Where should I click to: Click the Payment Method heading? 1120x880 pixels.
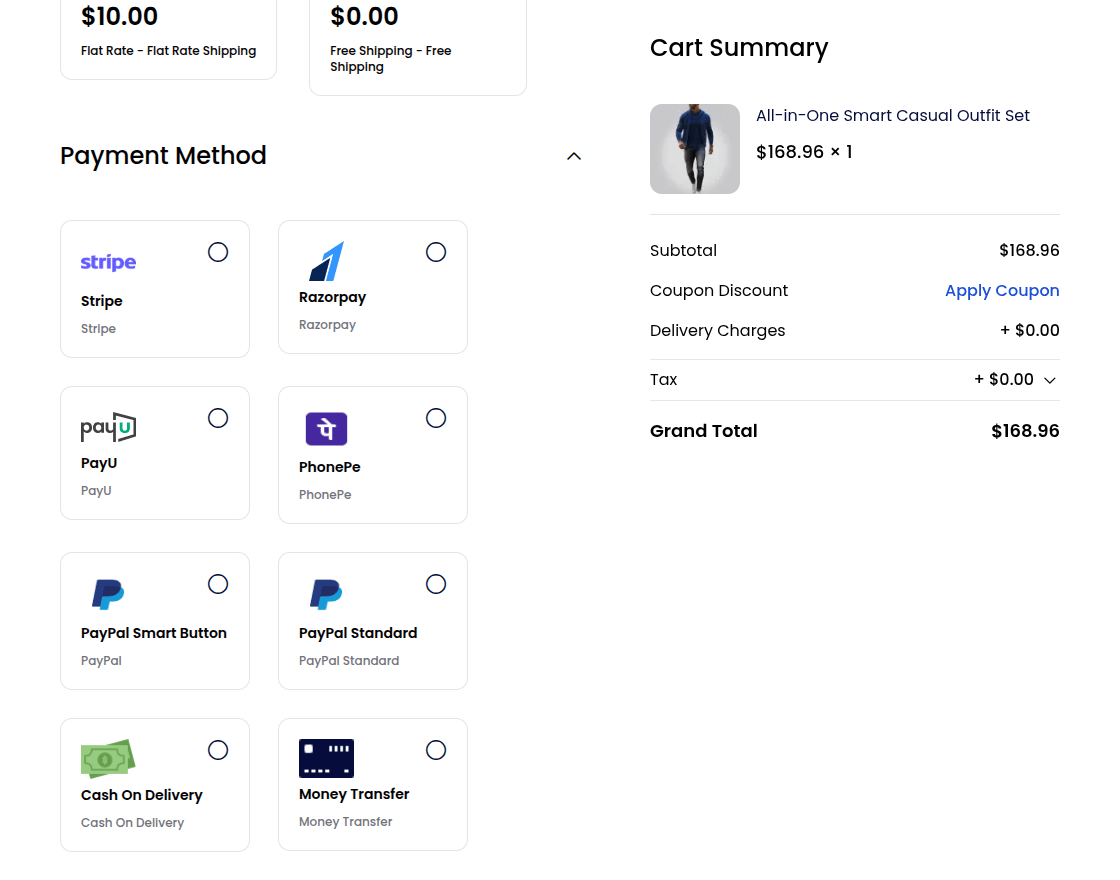163,156
